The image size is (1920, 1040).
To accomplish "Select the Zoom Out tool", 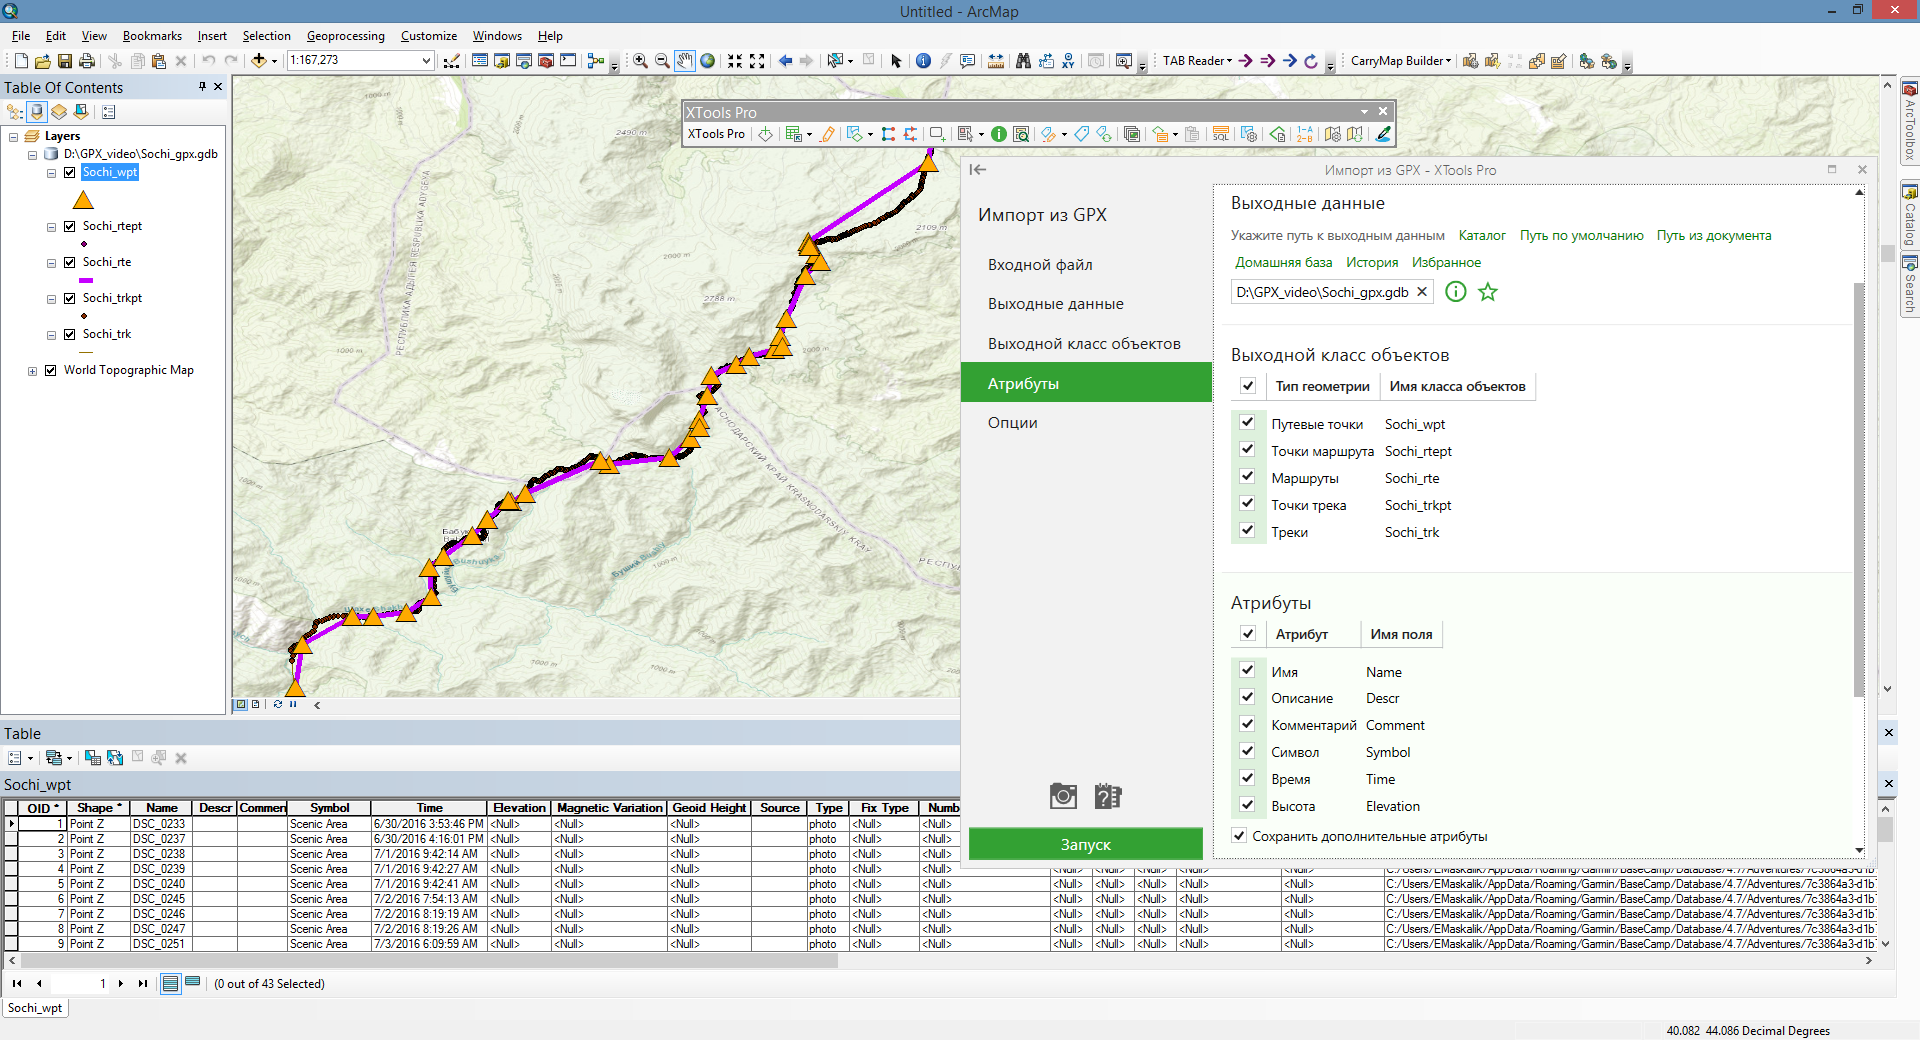I will click(662, 61).
